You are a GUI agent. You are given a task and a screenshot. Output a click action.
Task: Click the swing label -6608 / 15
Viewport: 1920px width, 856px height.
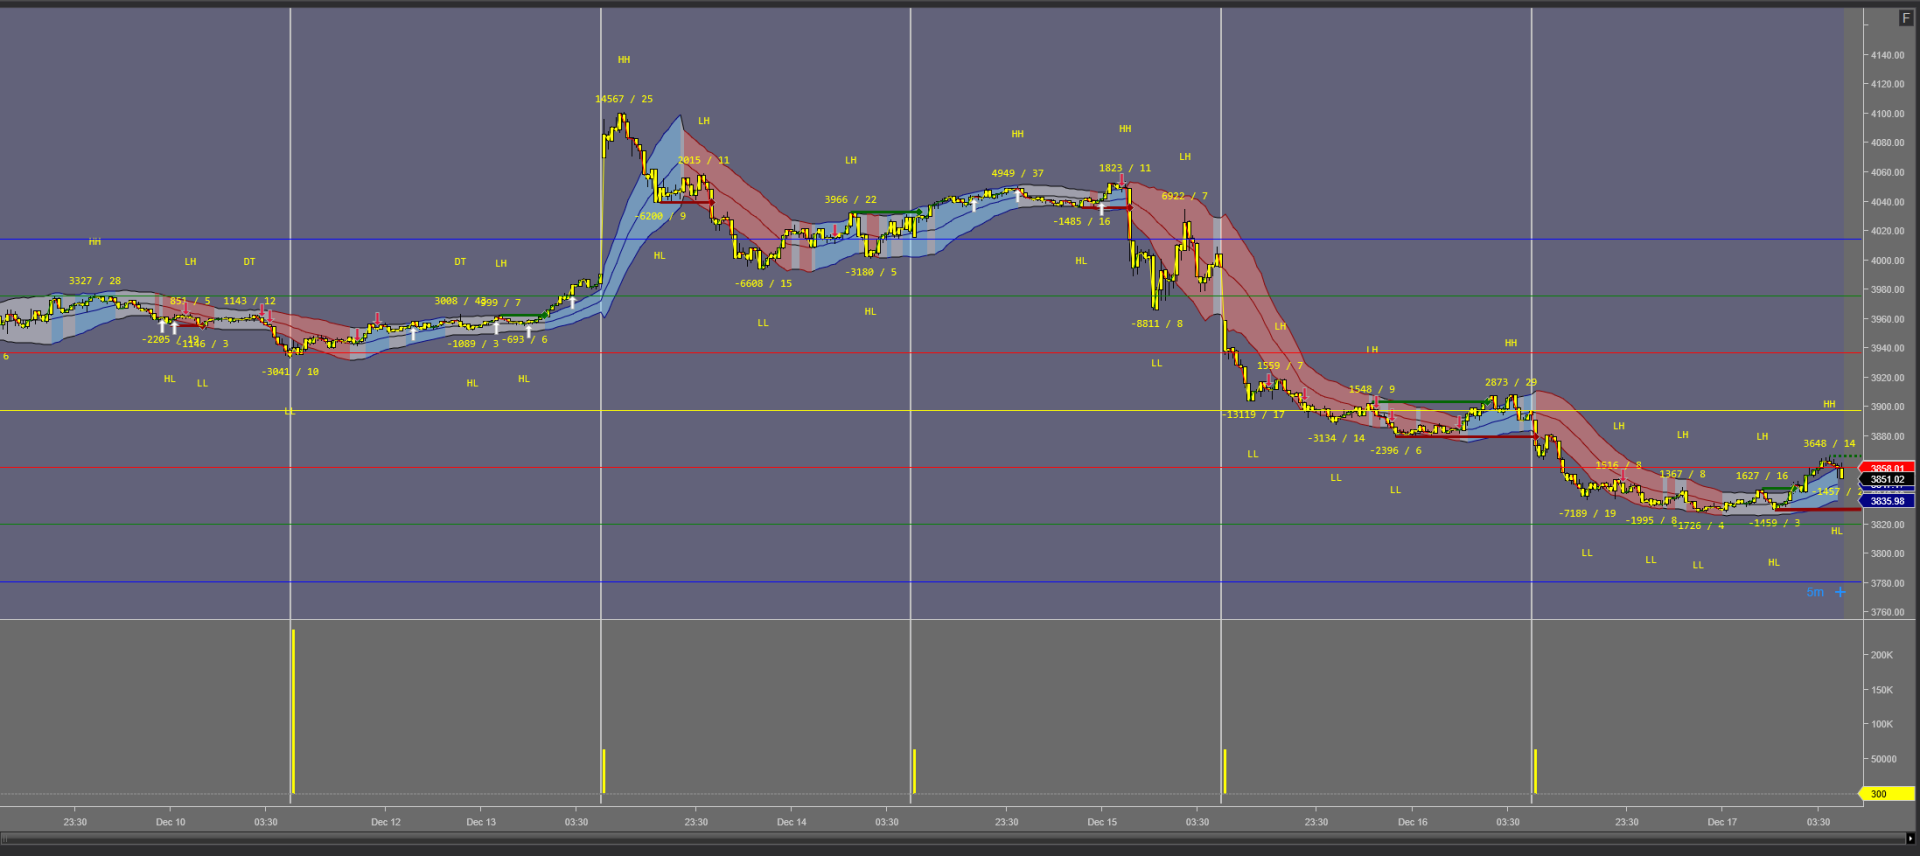764,283
